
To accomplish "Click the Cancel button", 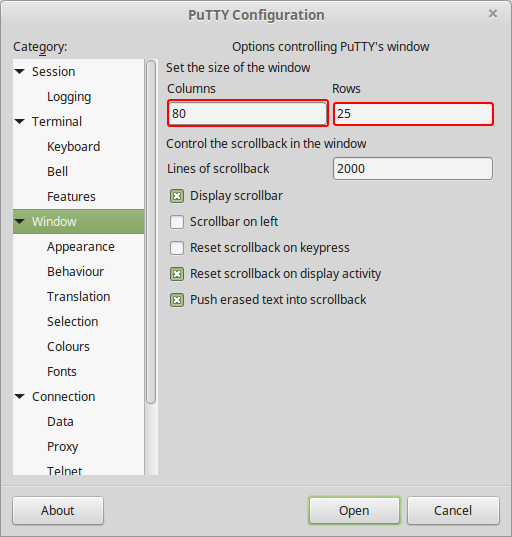I will [453, 510].
